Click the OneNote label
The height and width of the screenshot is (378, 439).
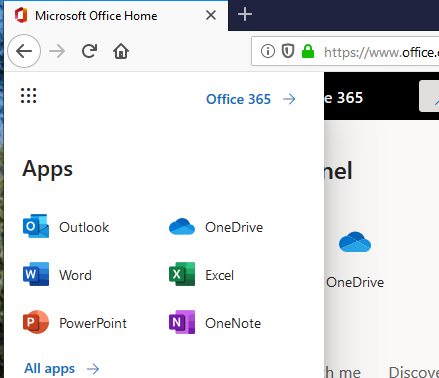[x=233, y=323]
